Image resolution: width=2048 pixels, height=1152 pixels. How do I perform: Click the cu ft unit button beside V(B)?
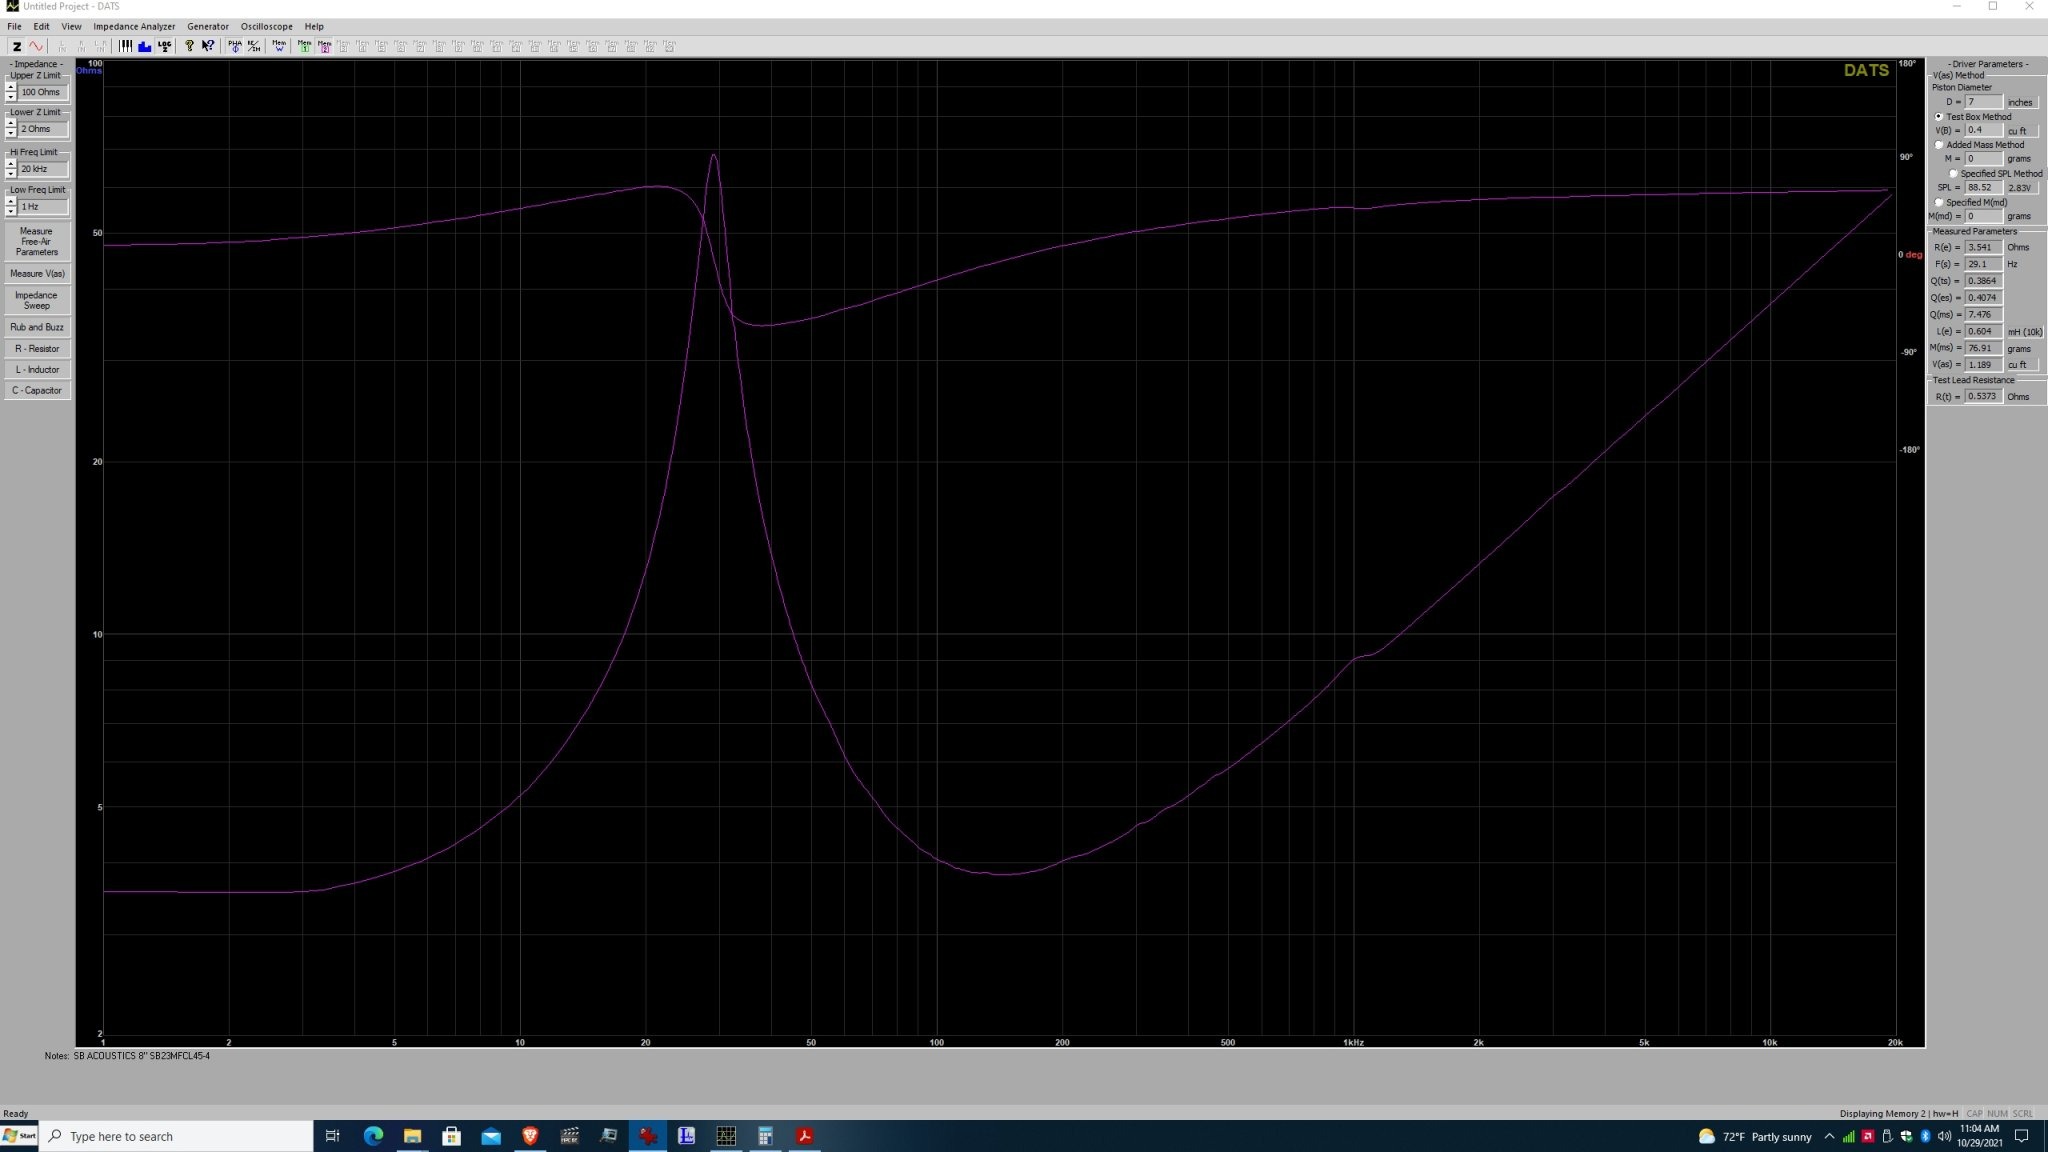click(x=2022, y=131)
